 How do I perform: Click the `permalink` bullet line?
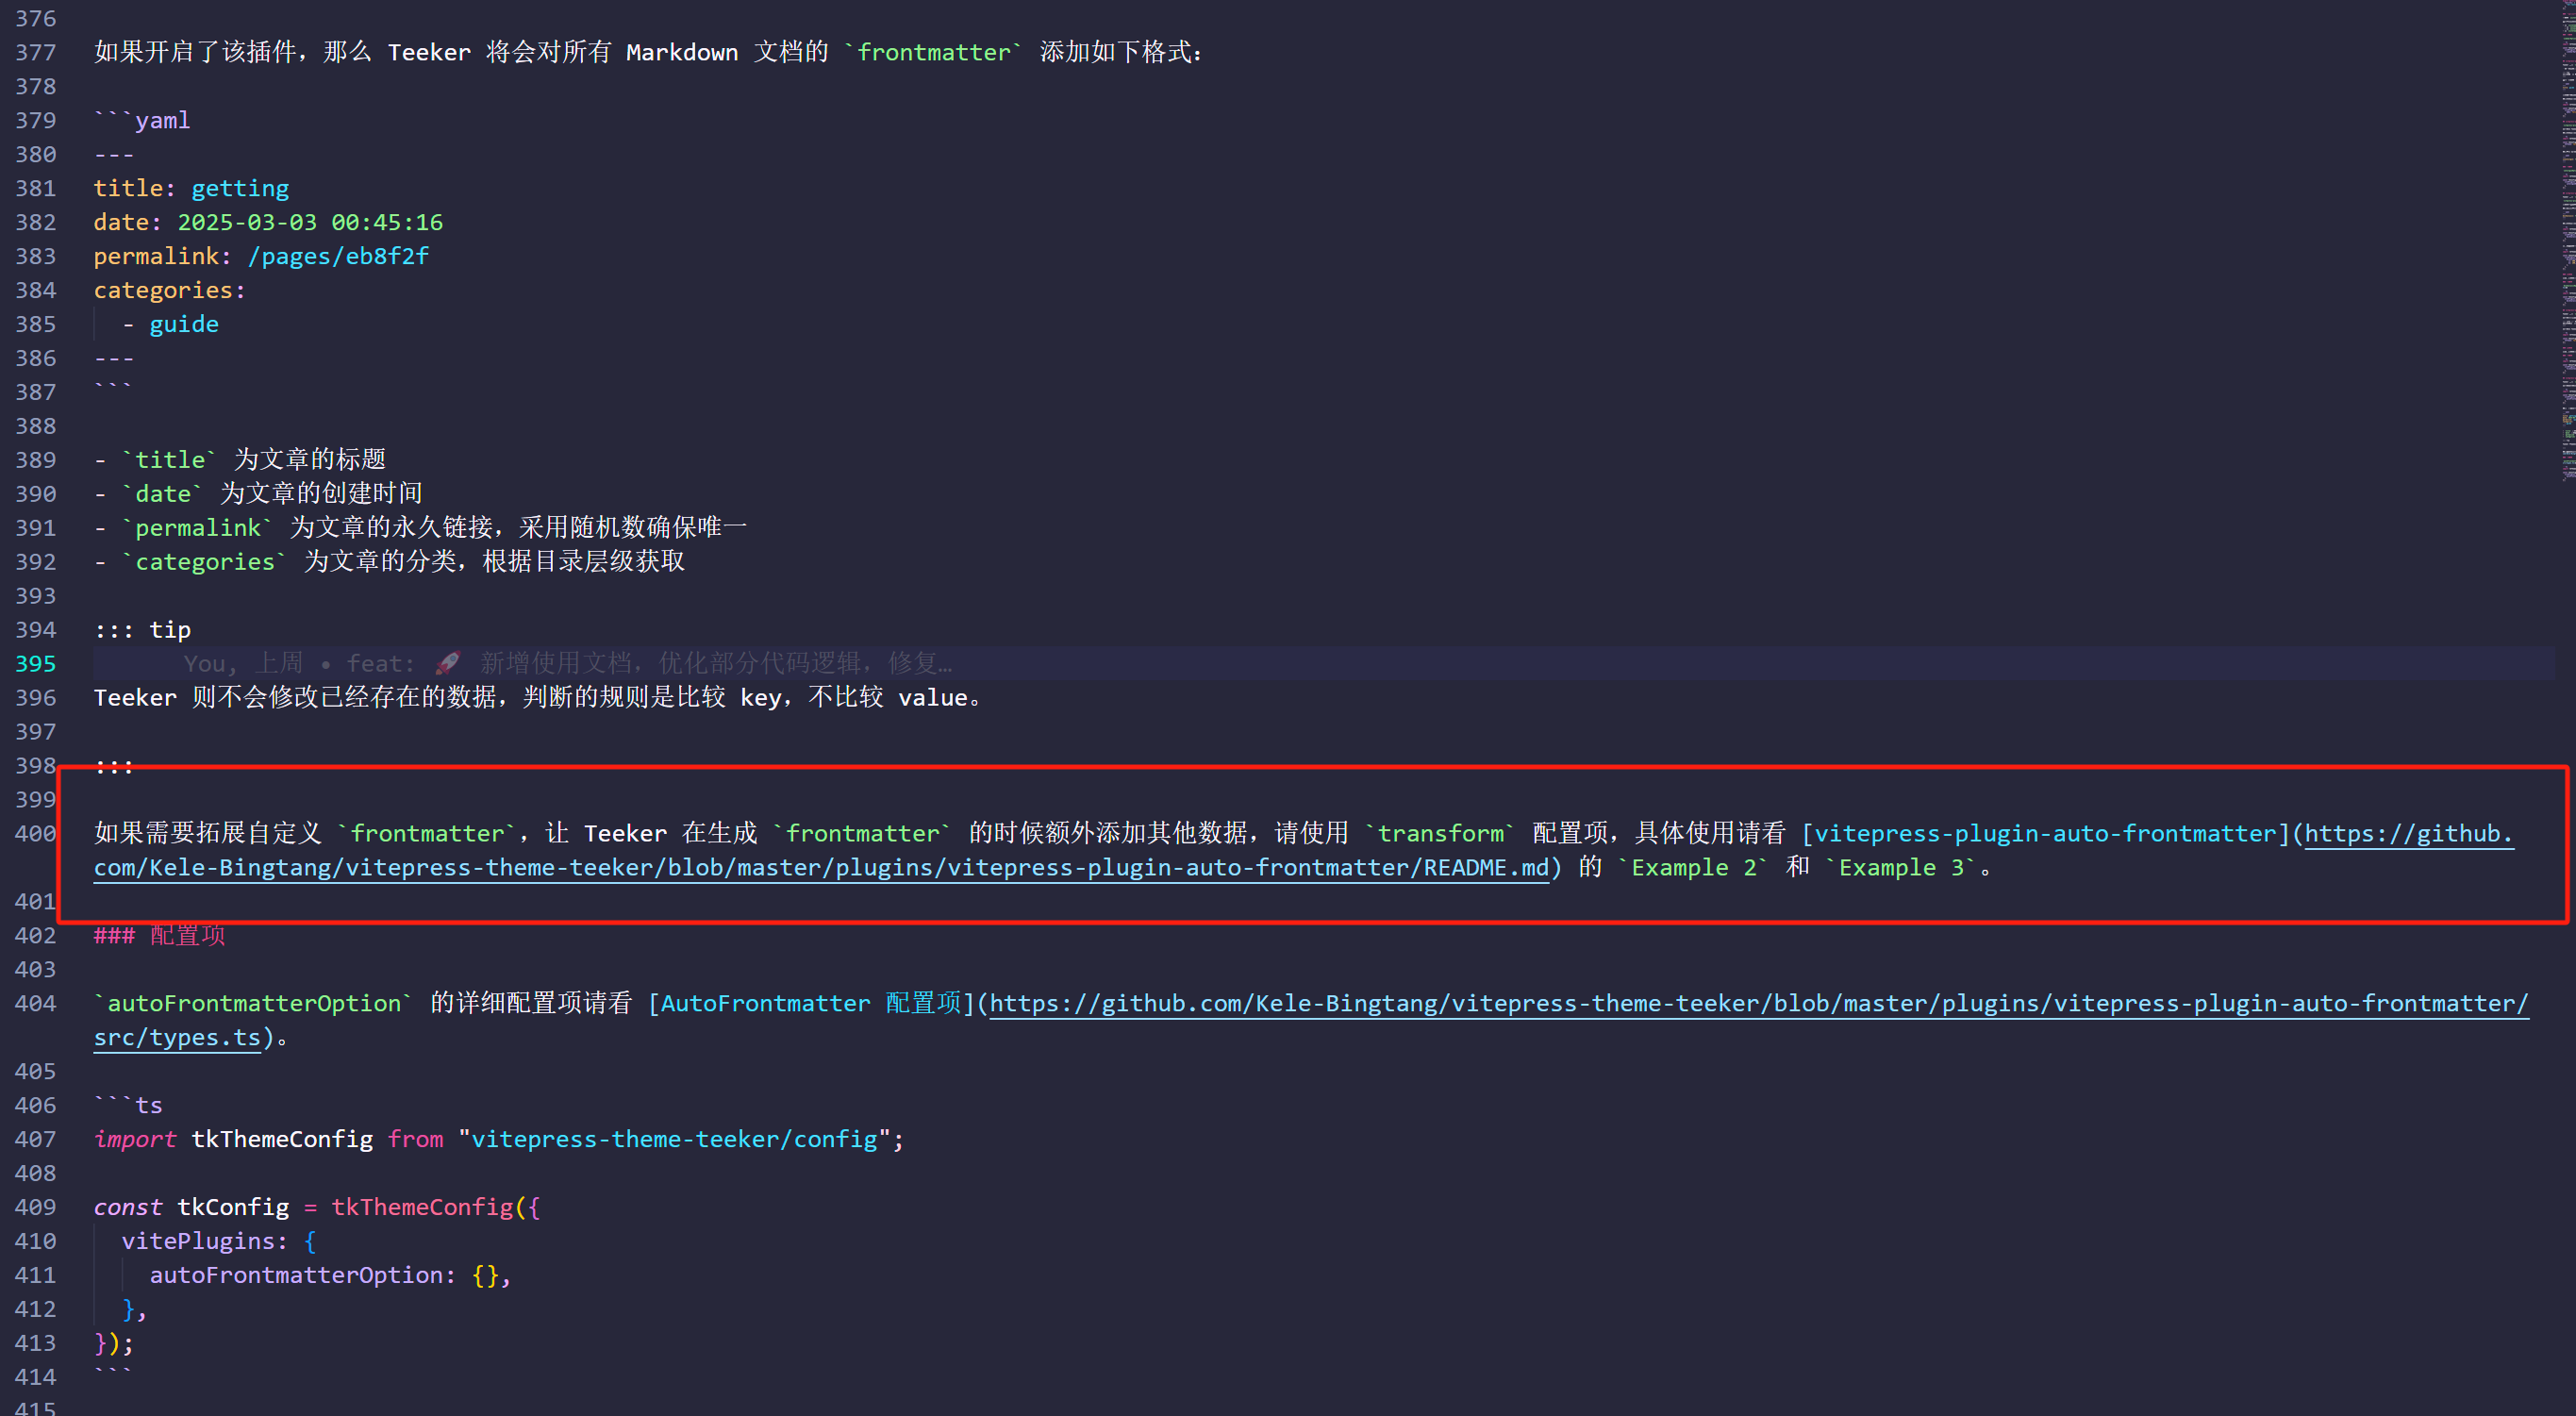420,527
